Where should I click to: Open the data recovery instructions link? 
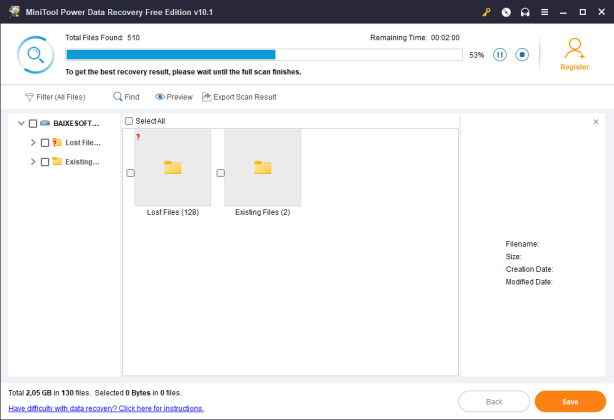tap(106, 408)
